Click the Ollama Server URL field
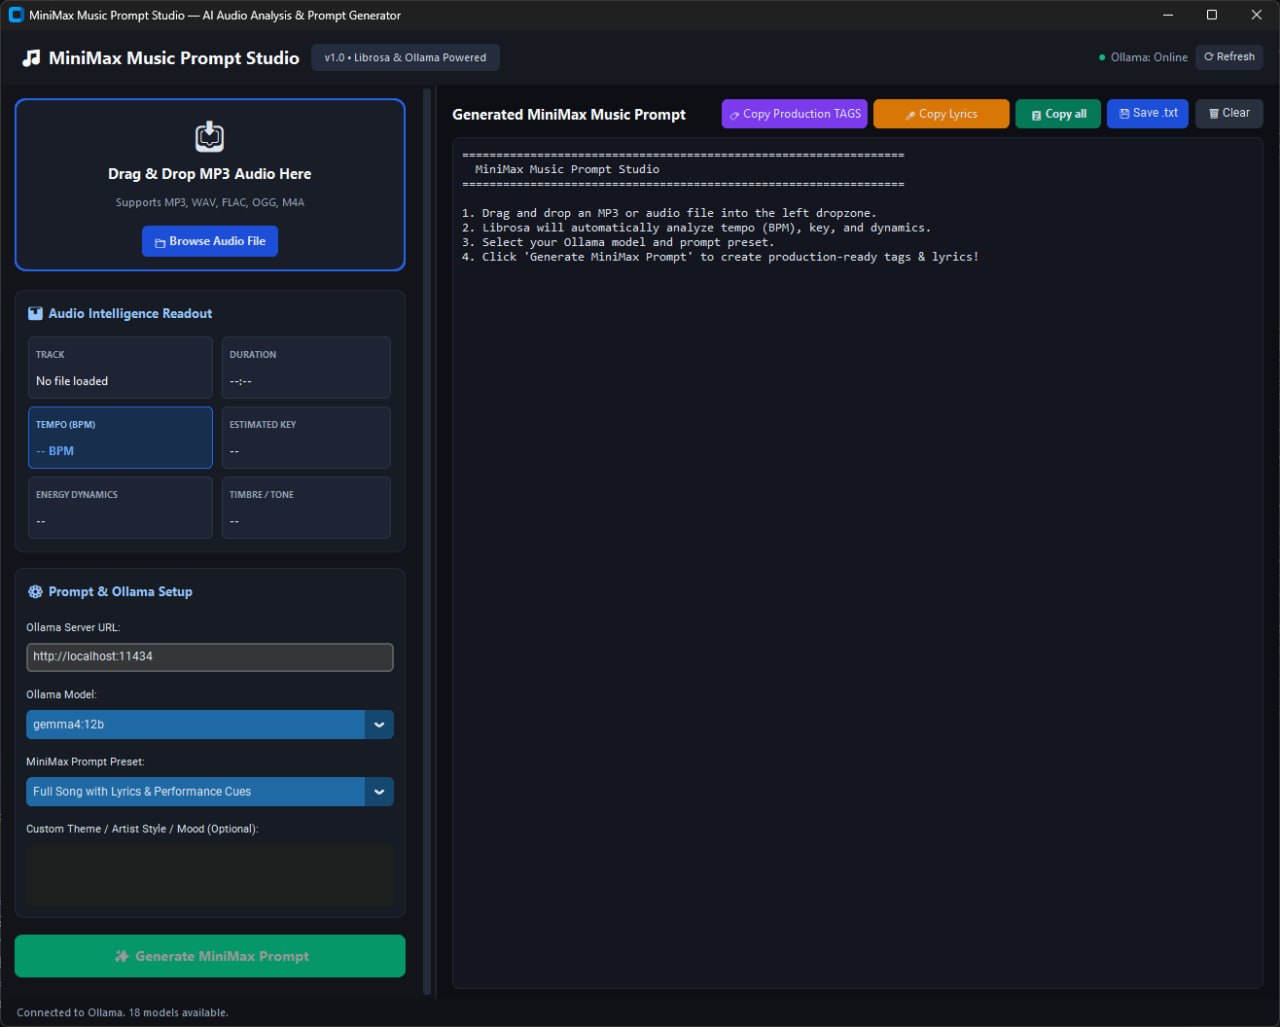The image size is (1280, 1027). (210, 657)
